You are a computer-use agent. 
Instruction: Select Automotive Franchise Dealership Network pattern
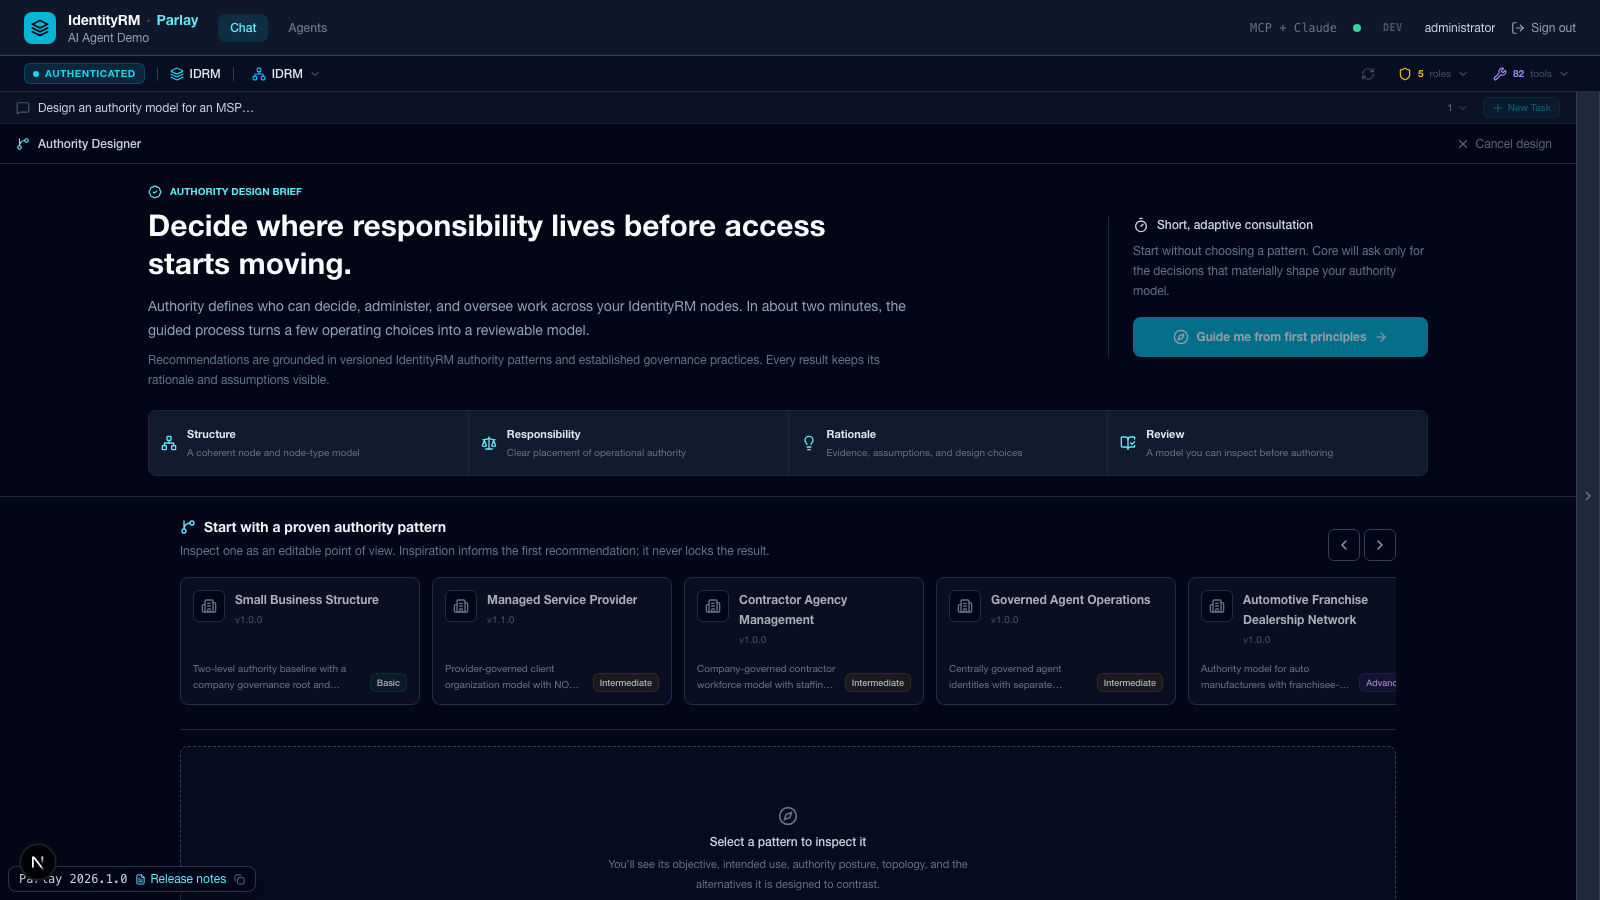(x=1292, y=641)
